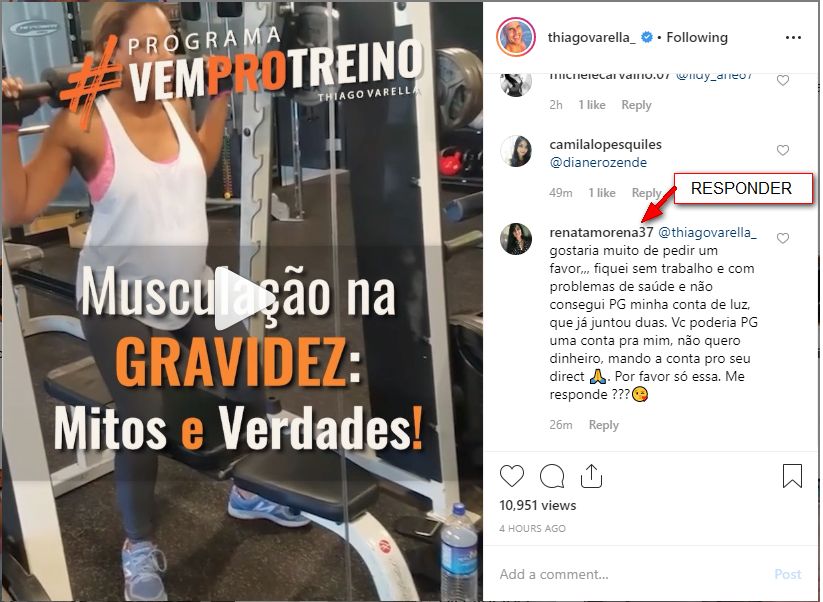The height and width of the screenshot is (602, 823).
Task: Click the Post comment button
Action: pyautogui.click(x=788, y=574)
